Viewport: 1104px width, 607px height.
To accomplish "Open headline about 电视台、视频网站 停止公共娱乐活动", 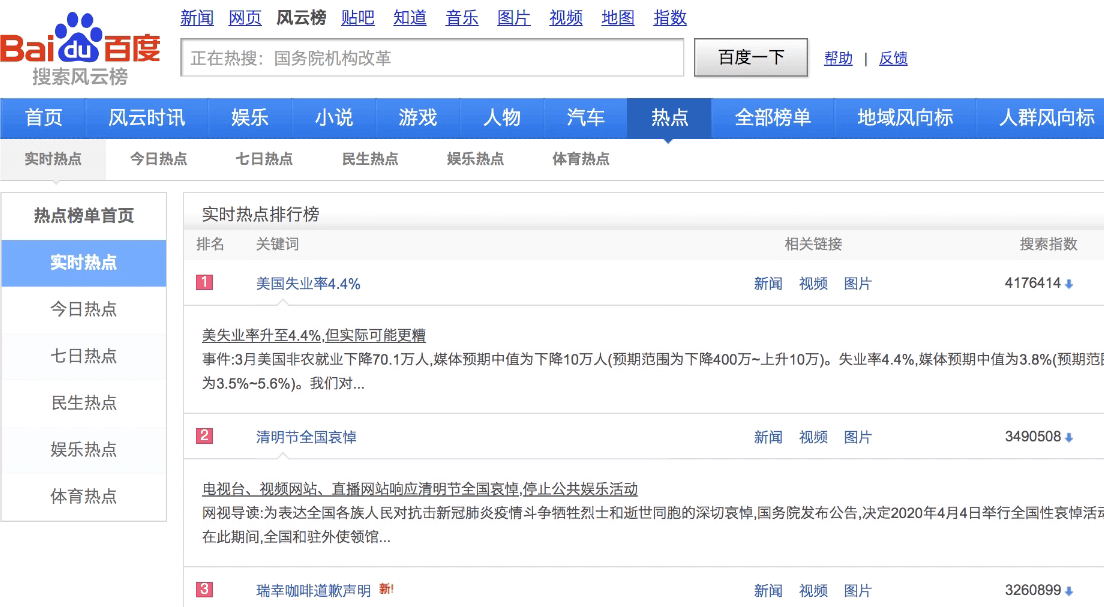I will pyautogui.click(x=420, y=489).
